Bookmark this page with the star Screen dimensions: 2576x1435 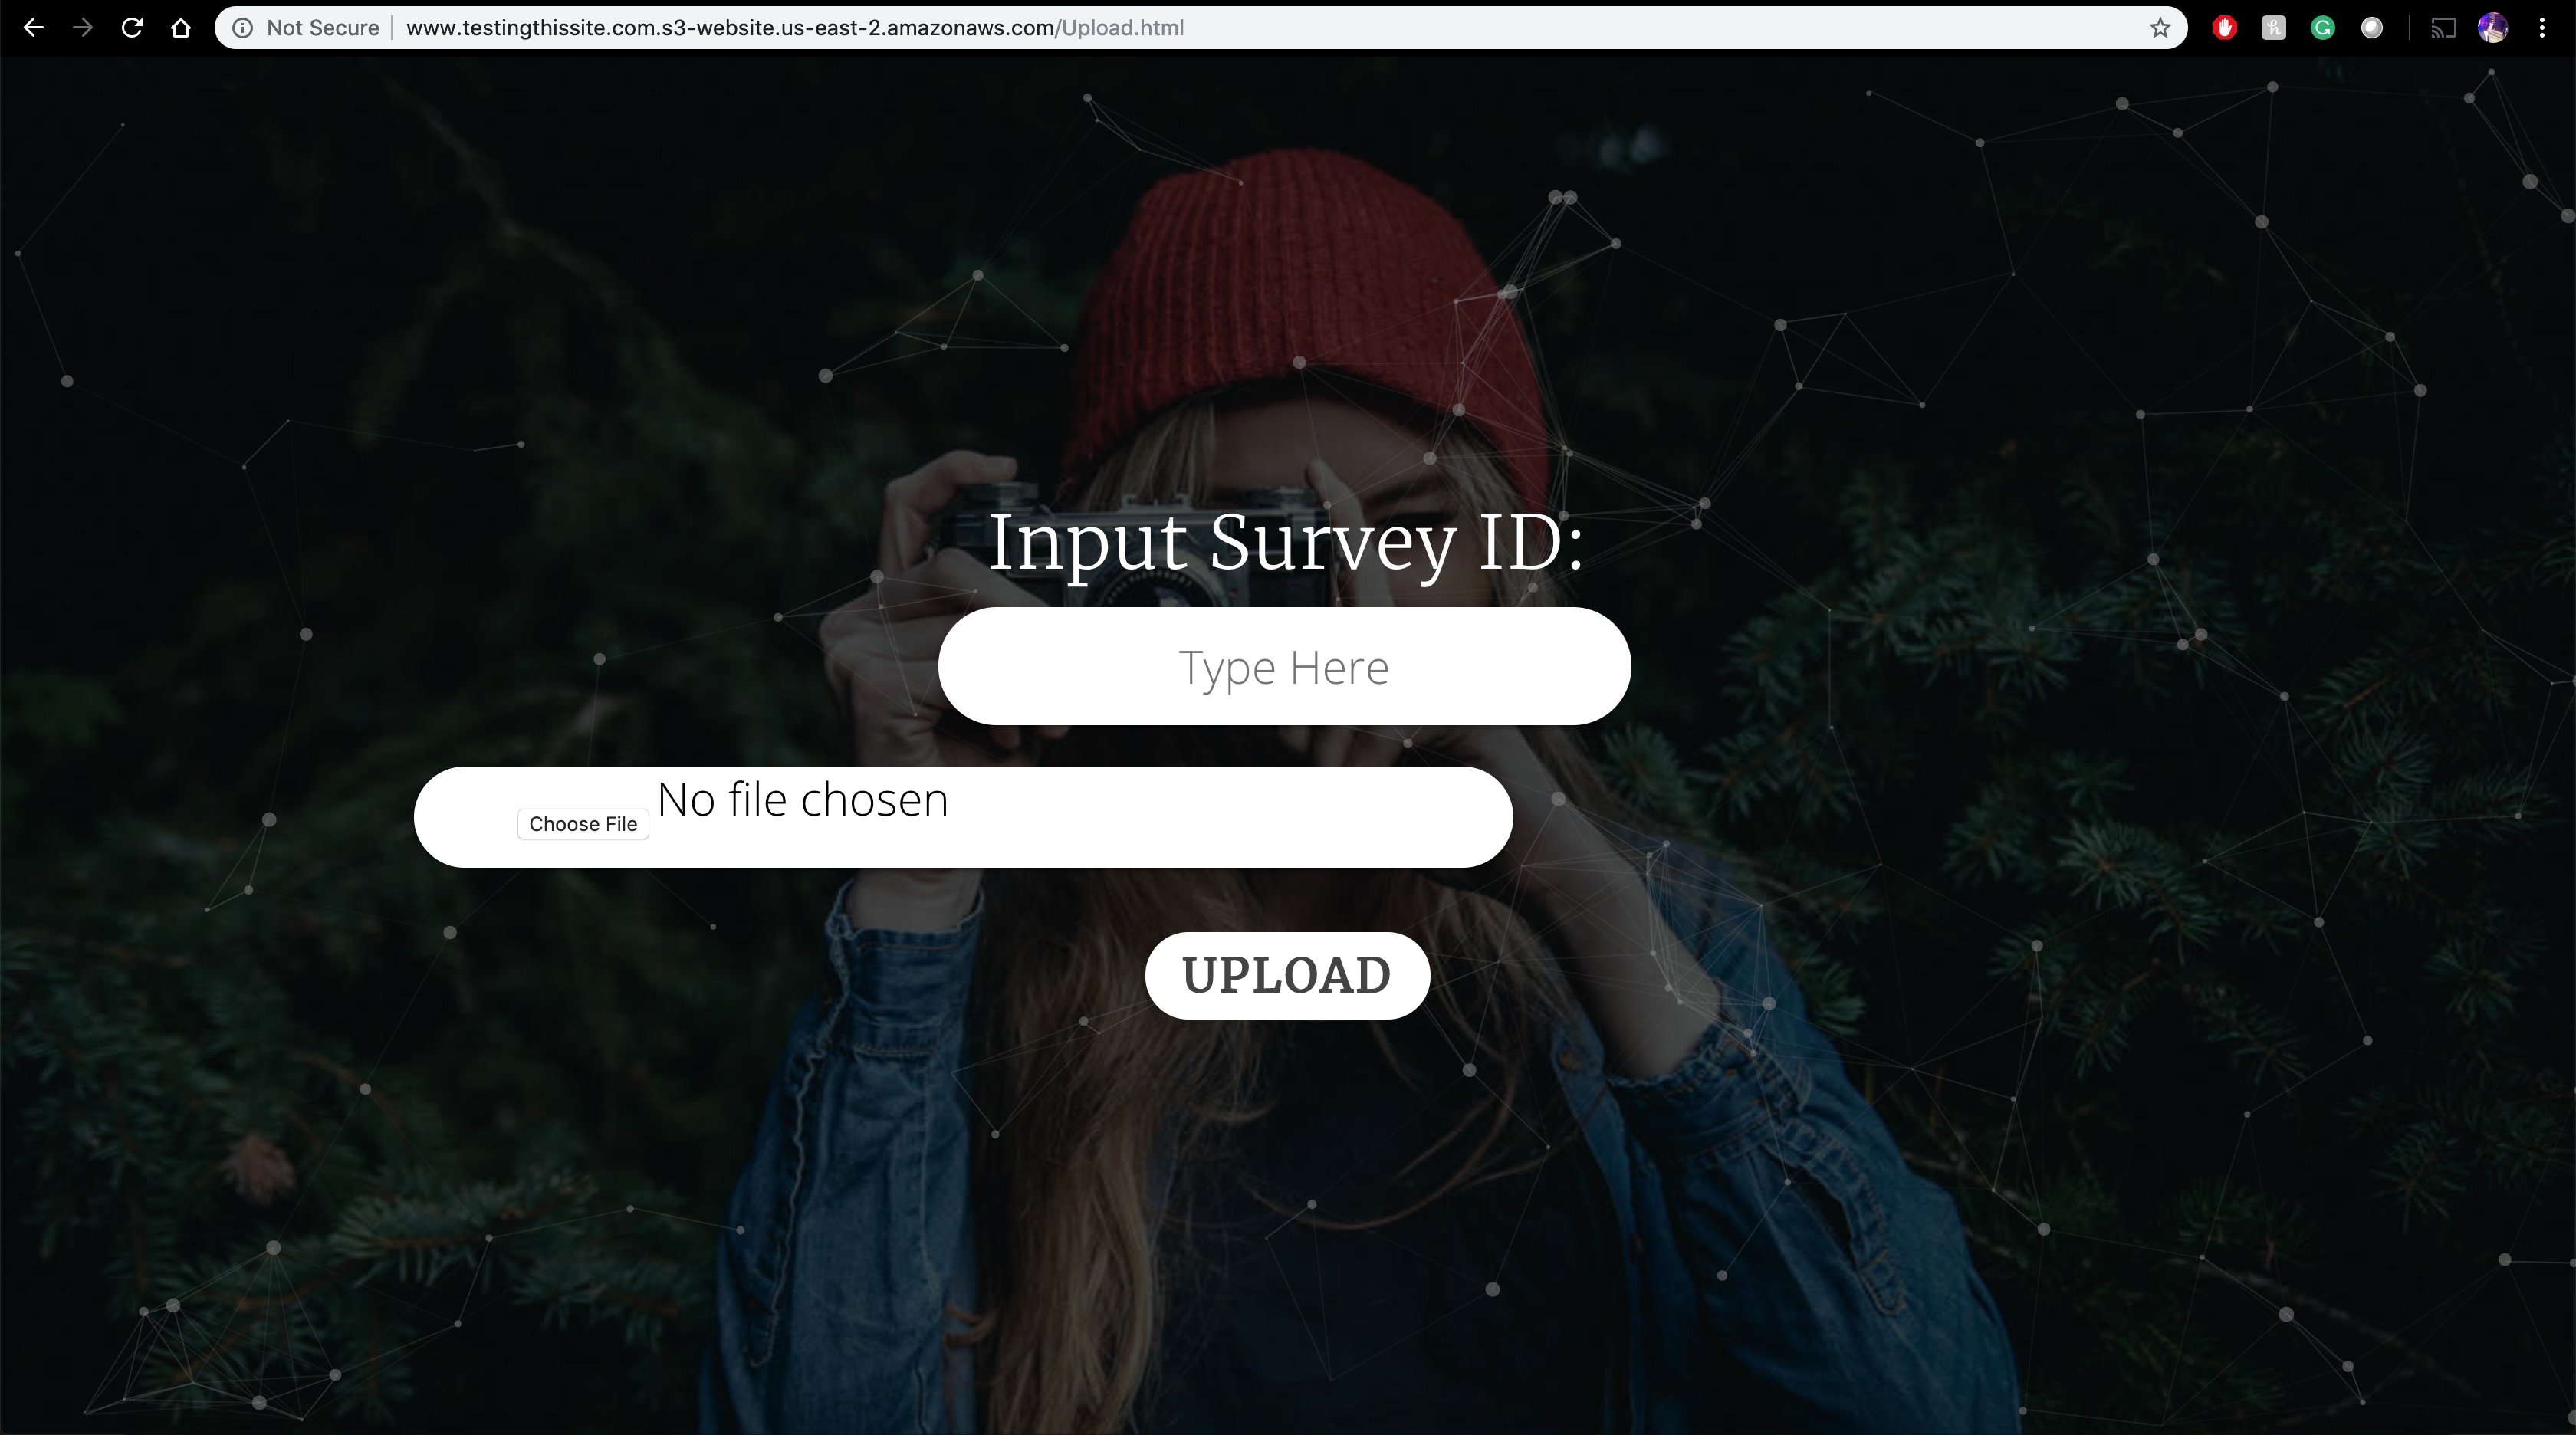2160,28
